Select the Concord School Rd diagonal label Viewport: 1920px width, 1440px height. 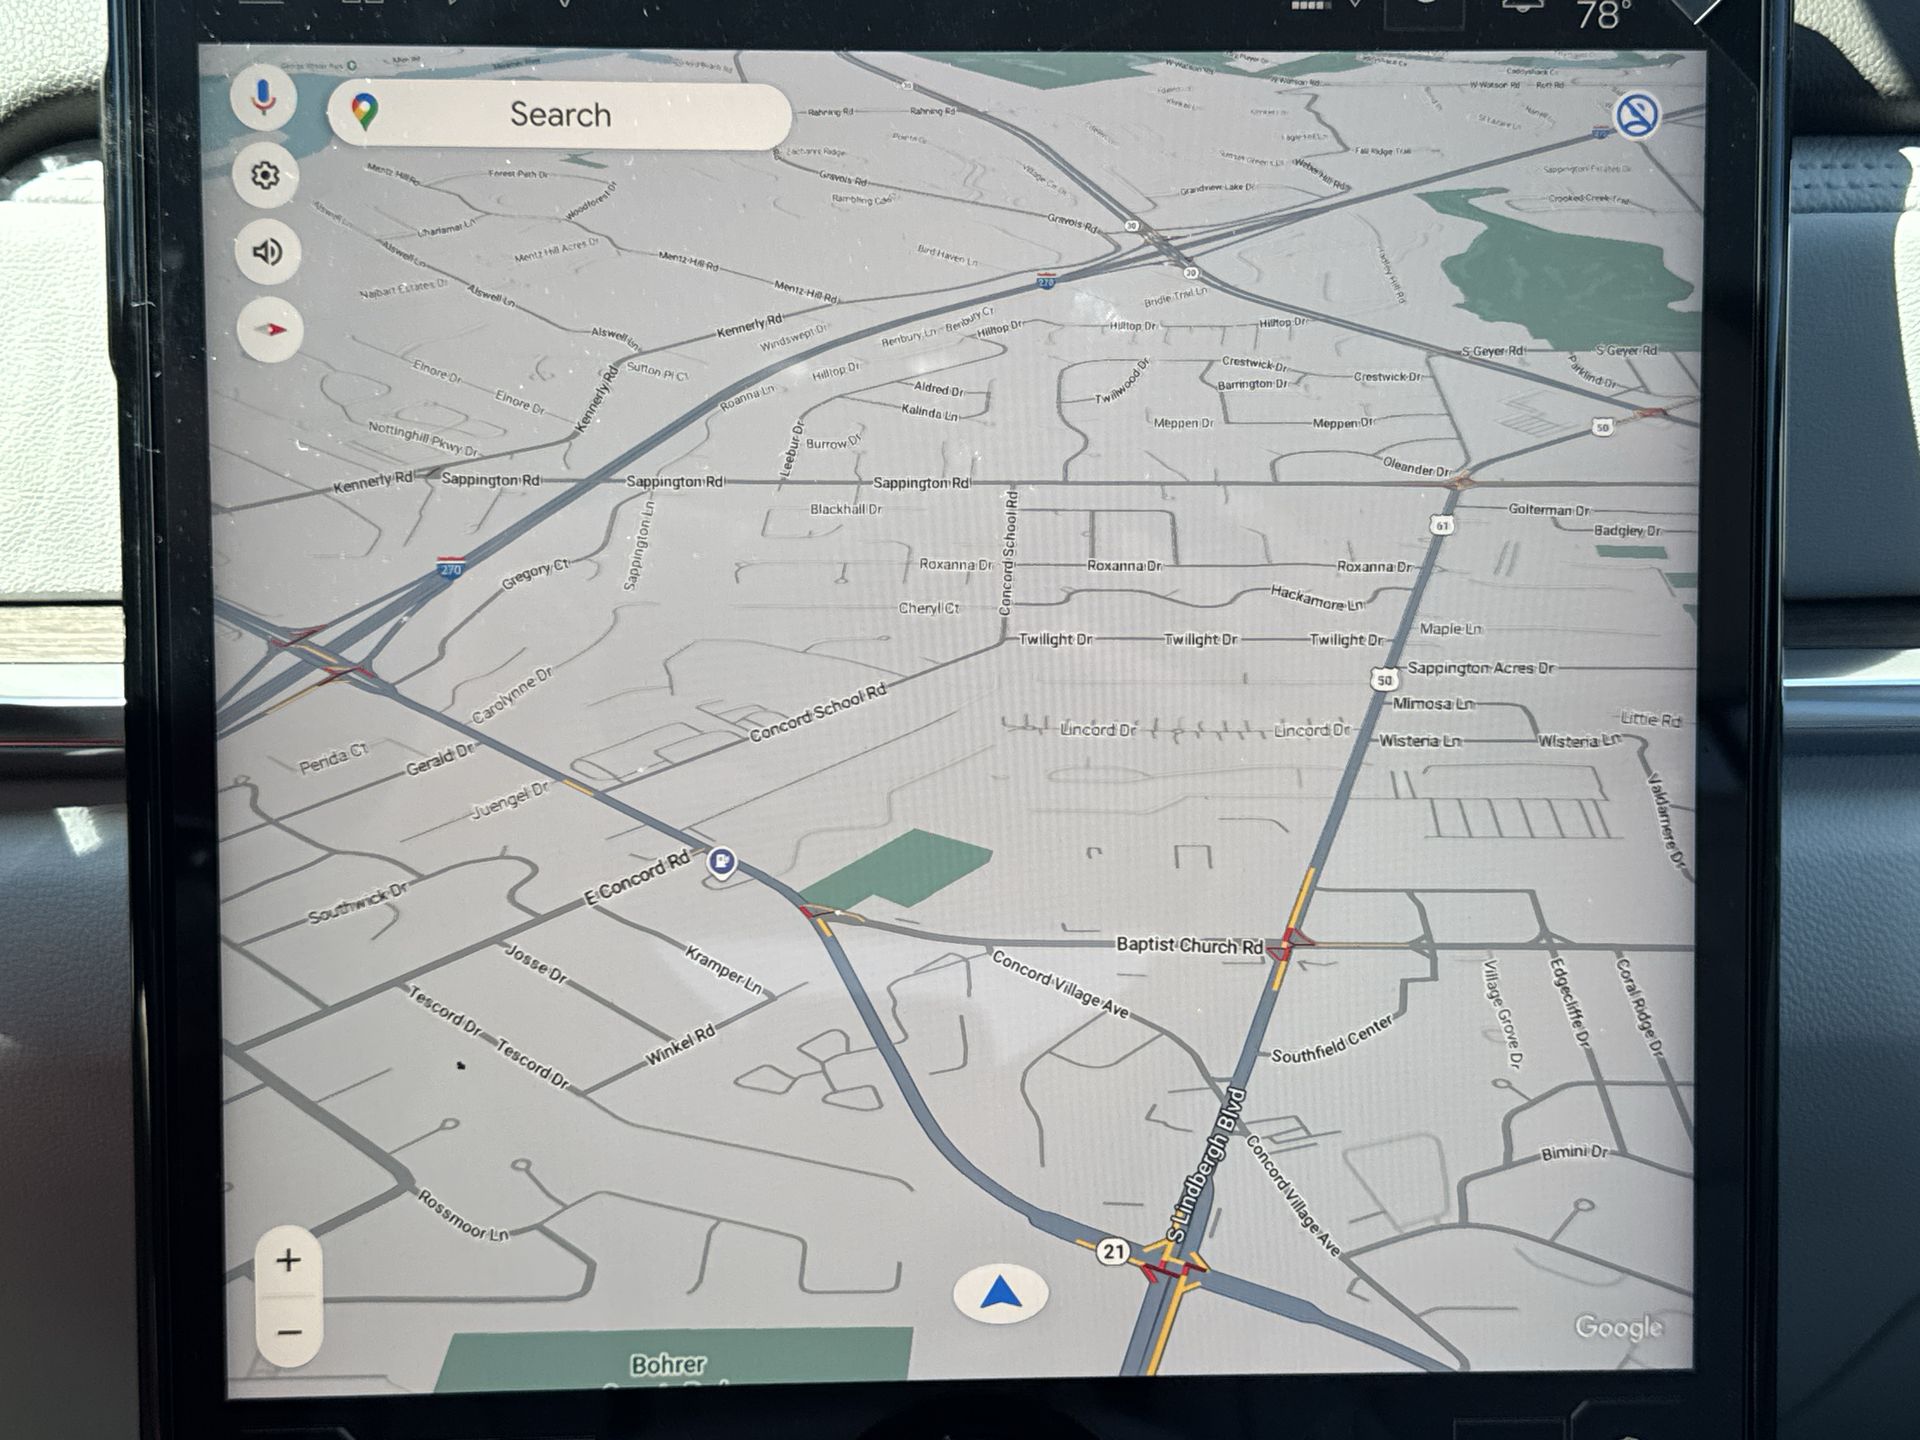[817, 713]
